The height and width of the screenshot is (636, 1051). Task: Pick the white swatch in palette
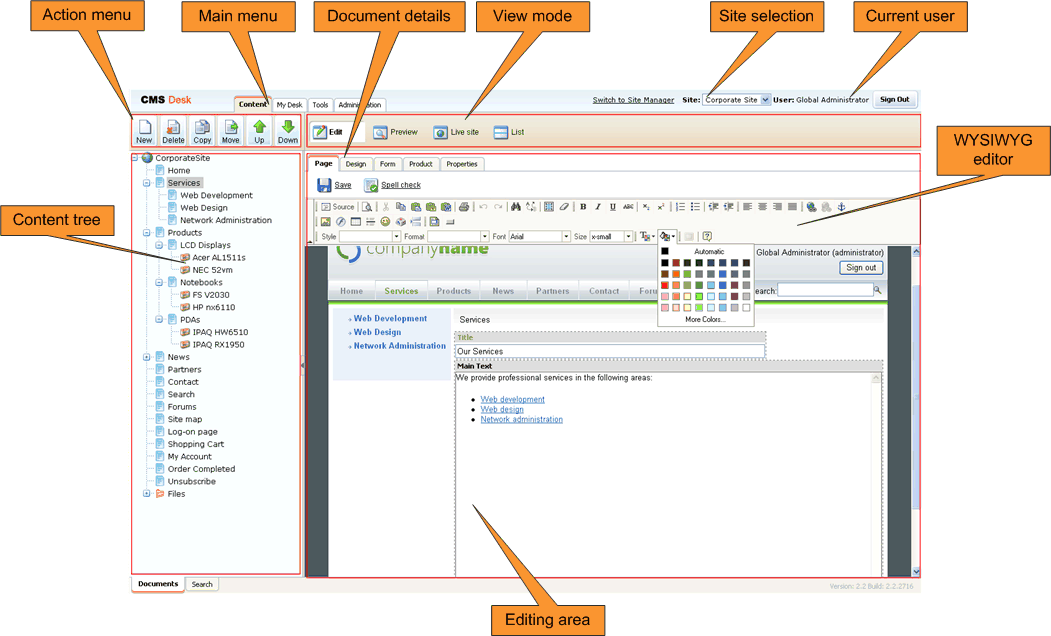coord(746,308)
